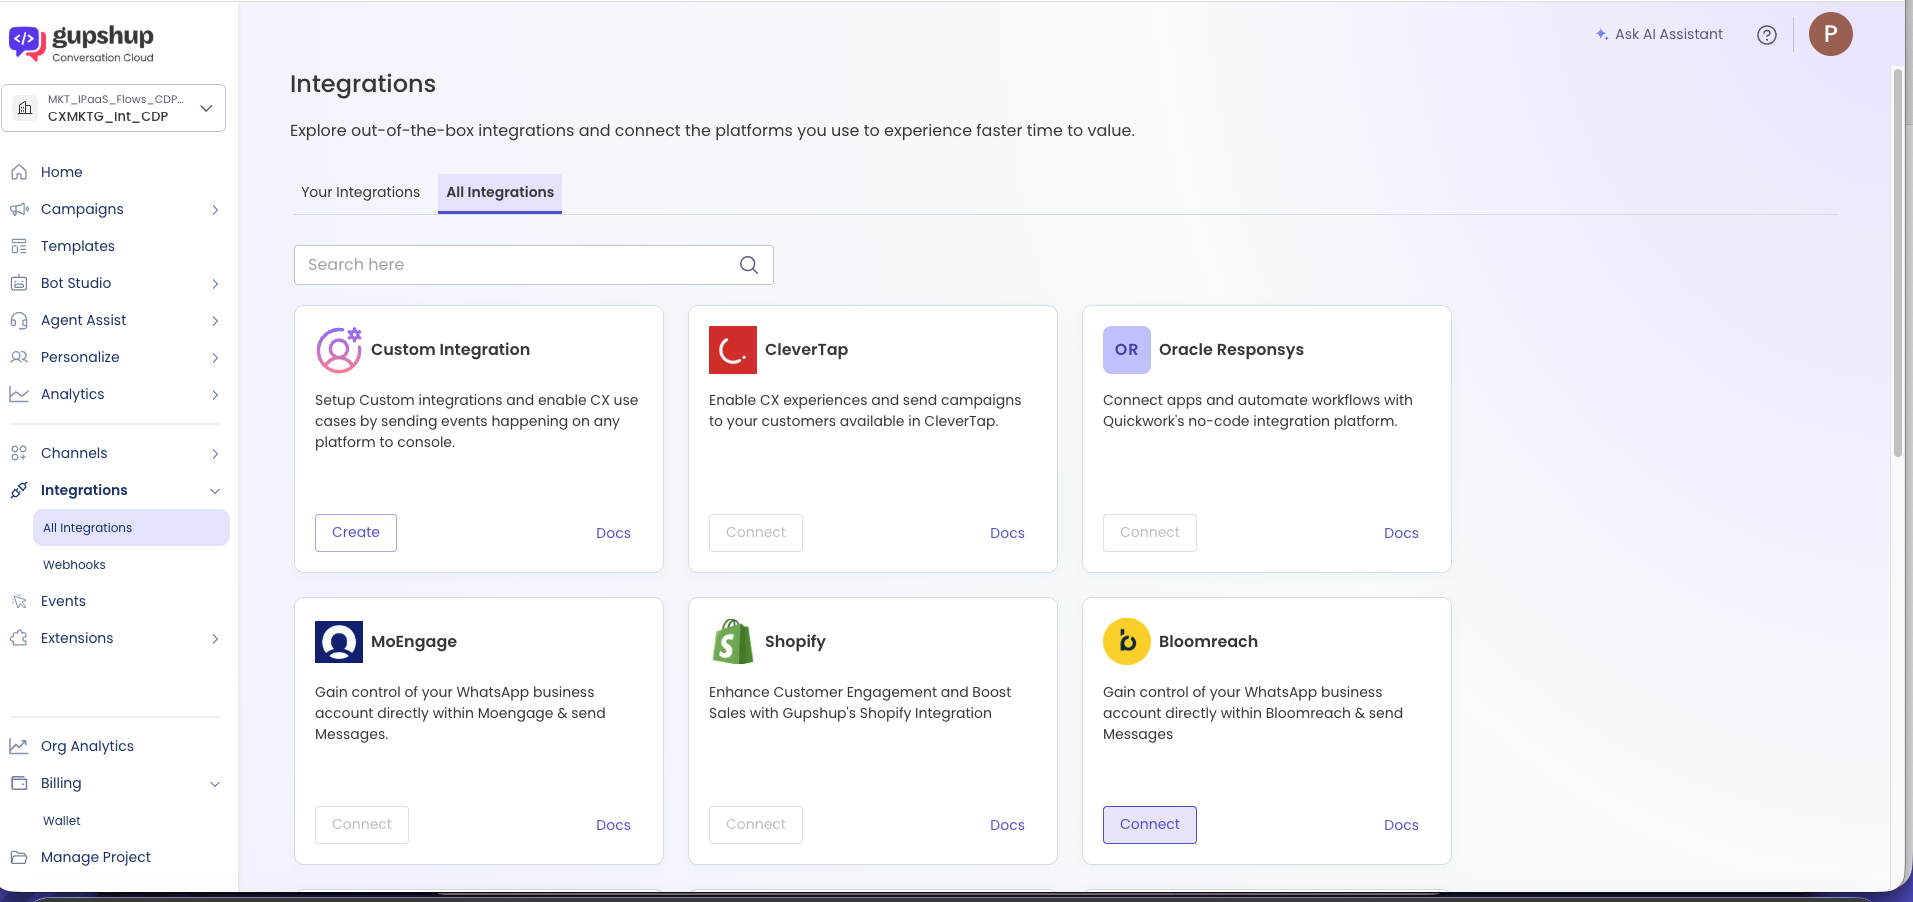The width and height of the screenshot is (1913, 902).
Task: Click the CleverTap logo icon
Action: tap(733, 350)
